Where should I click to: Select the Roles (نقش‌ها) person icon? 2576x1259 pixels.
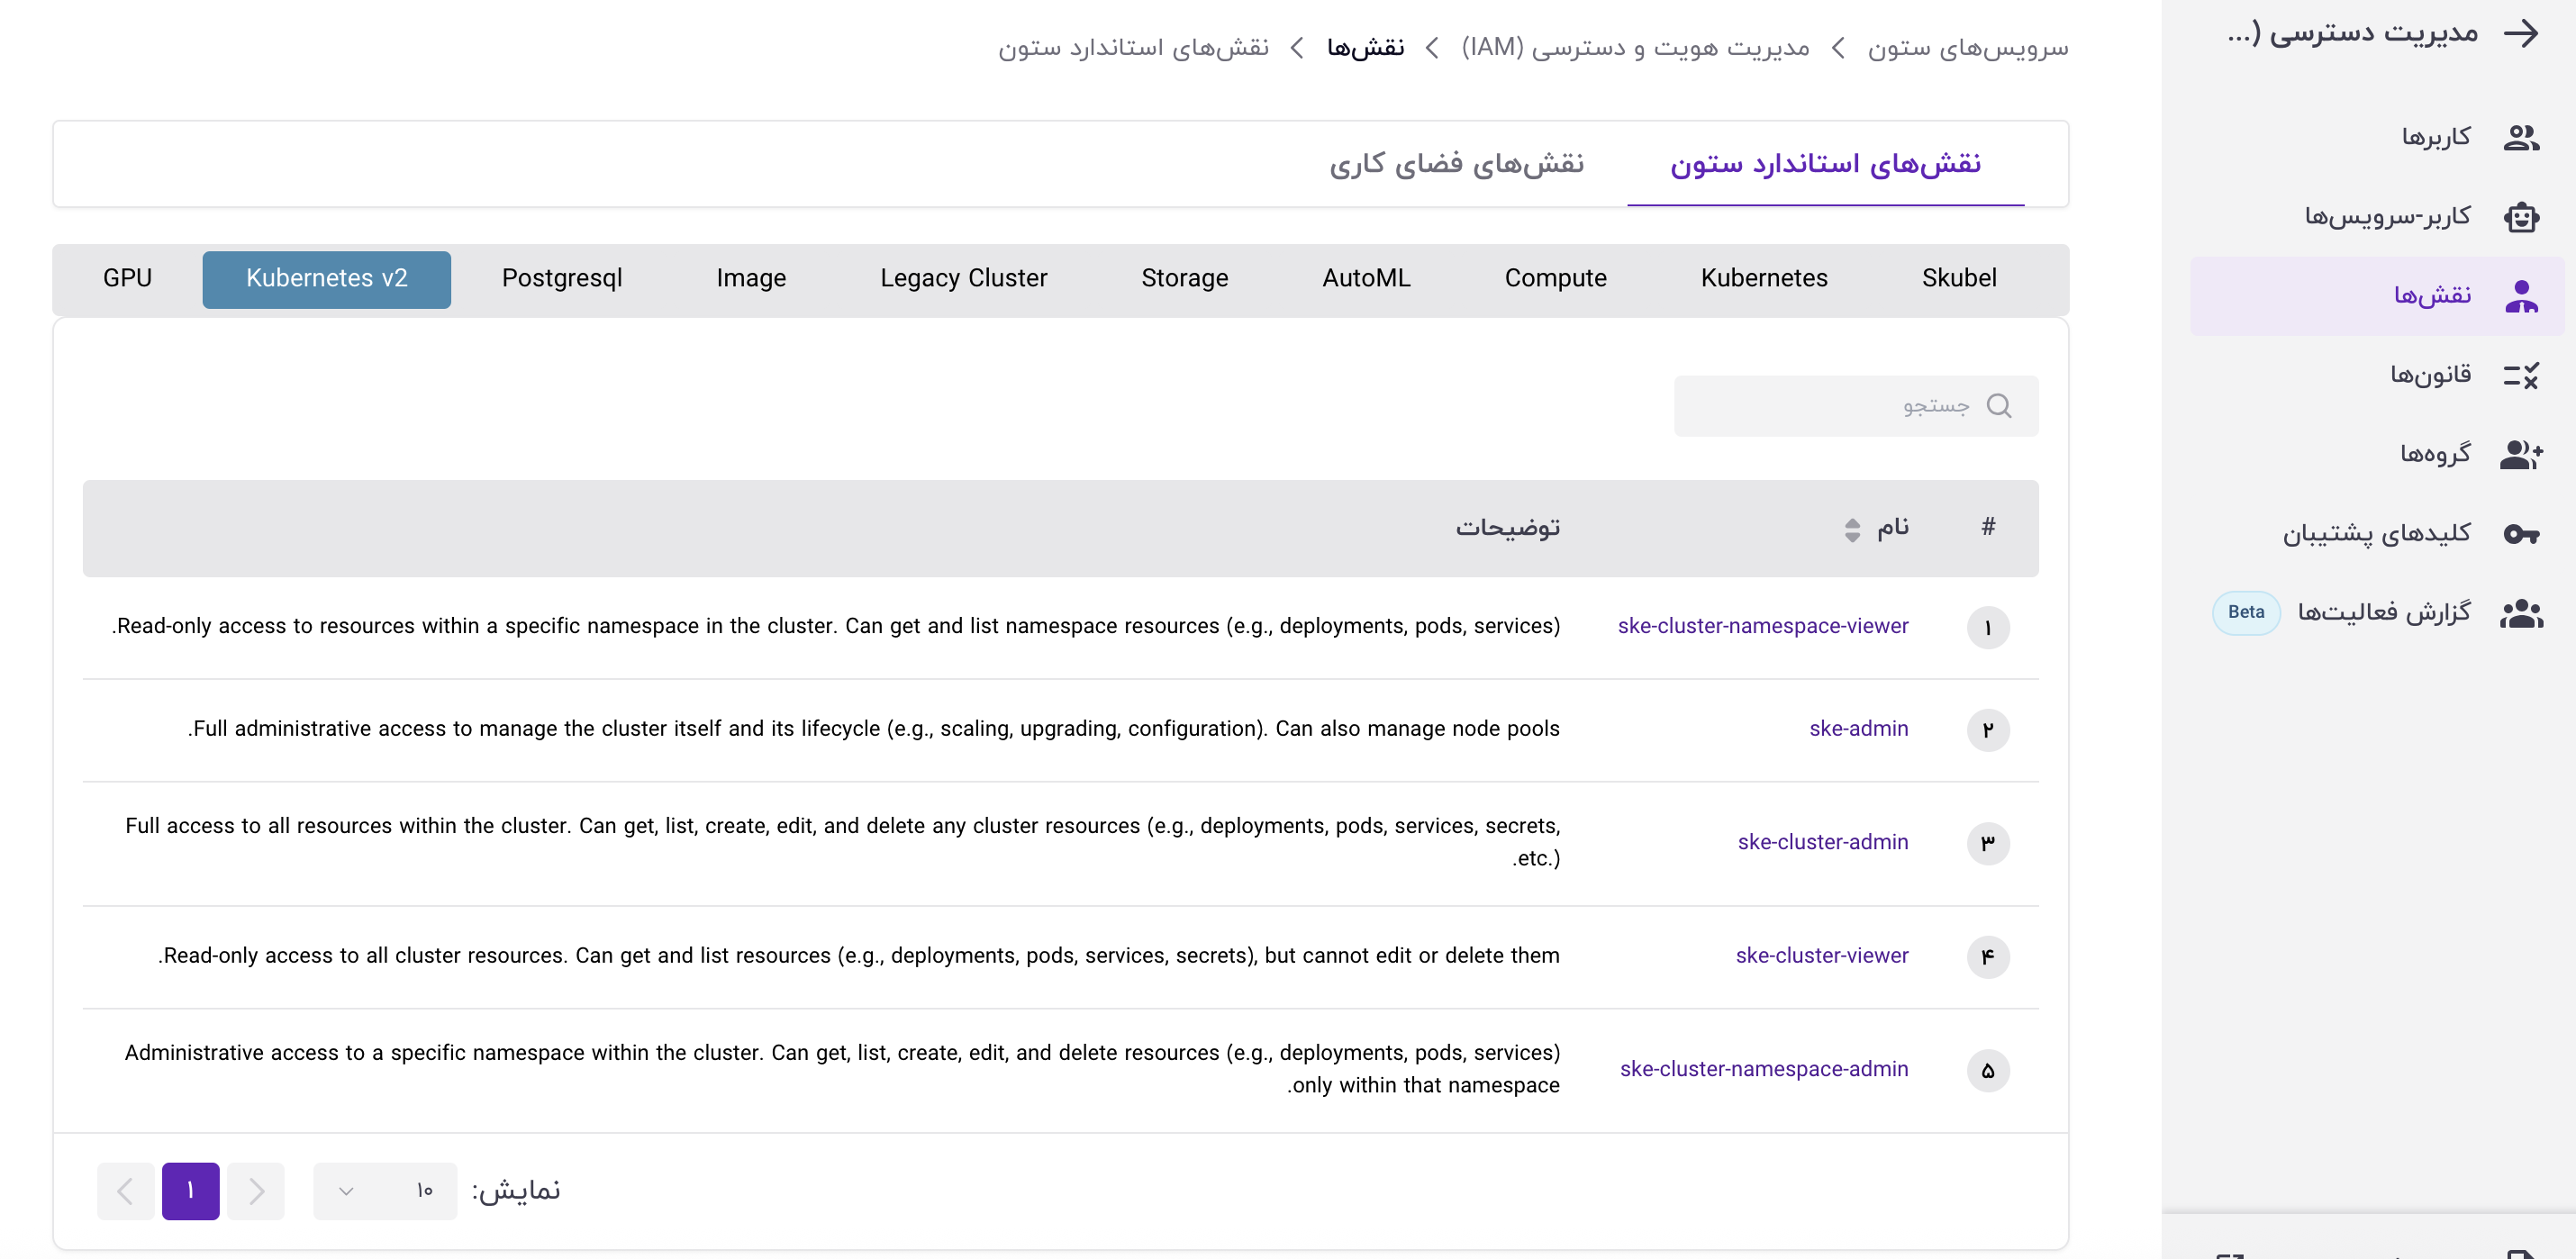2520,296
